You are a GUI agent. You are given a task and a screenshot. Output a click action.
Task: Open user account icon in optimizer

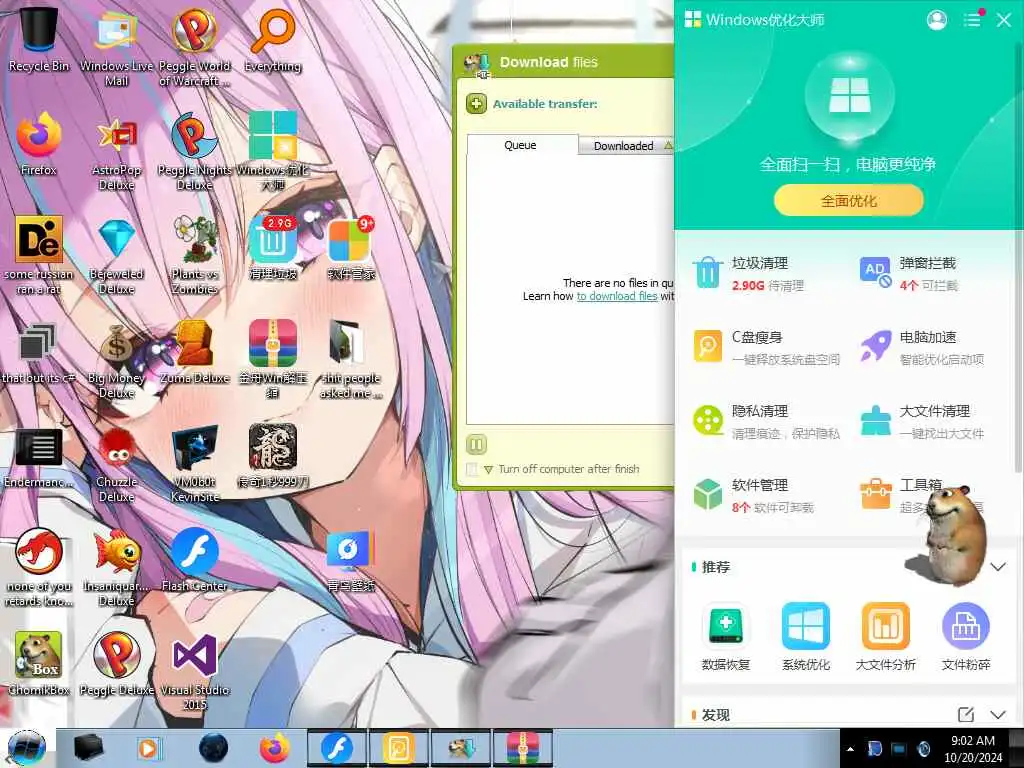click(936, 20)
